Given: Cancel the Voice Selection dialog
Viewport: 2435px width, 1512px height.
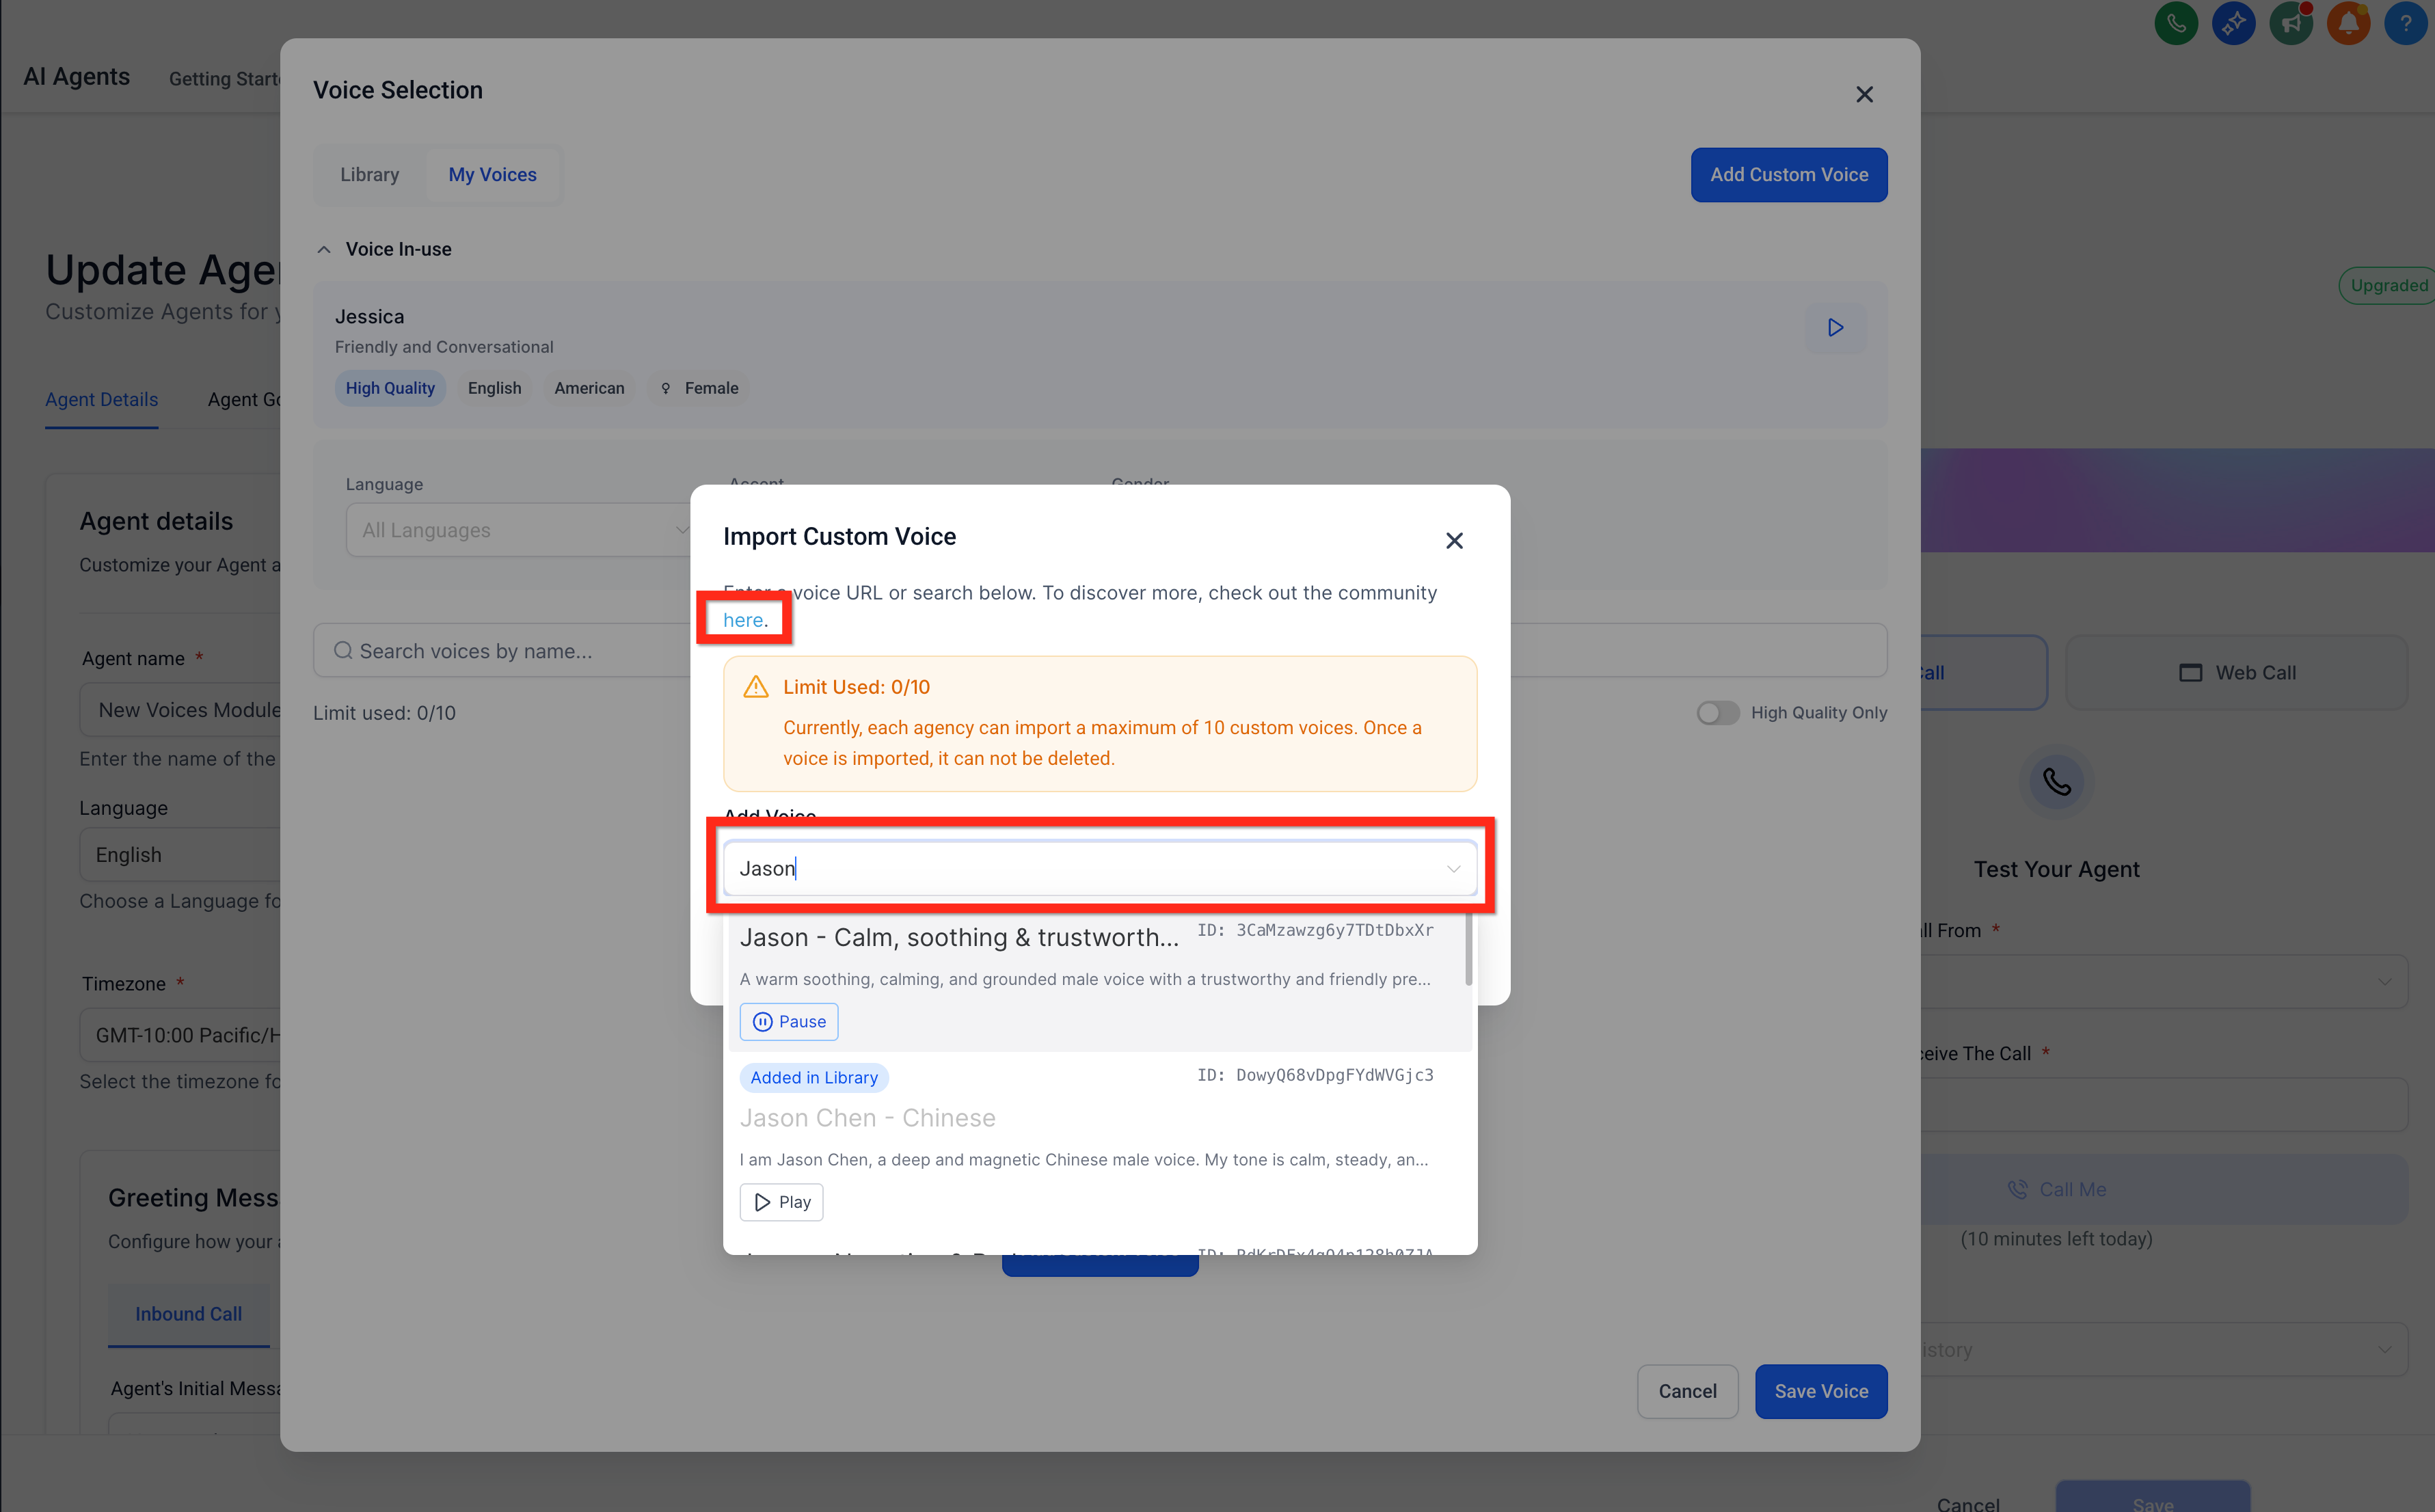Looking at the screenshot, I should tap(1687, 1391).
